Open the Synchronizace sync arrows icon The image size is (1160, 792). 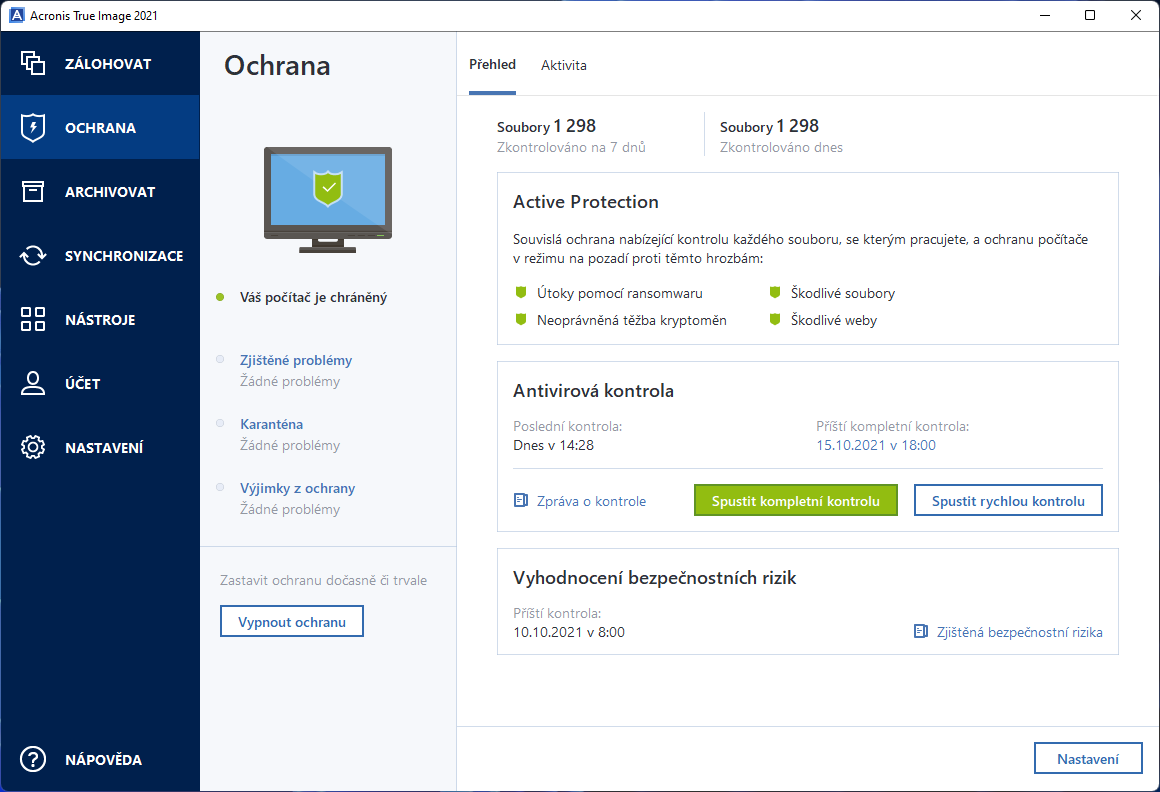point(33,256)
